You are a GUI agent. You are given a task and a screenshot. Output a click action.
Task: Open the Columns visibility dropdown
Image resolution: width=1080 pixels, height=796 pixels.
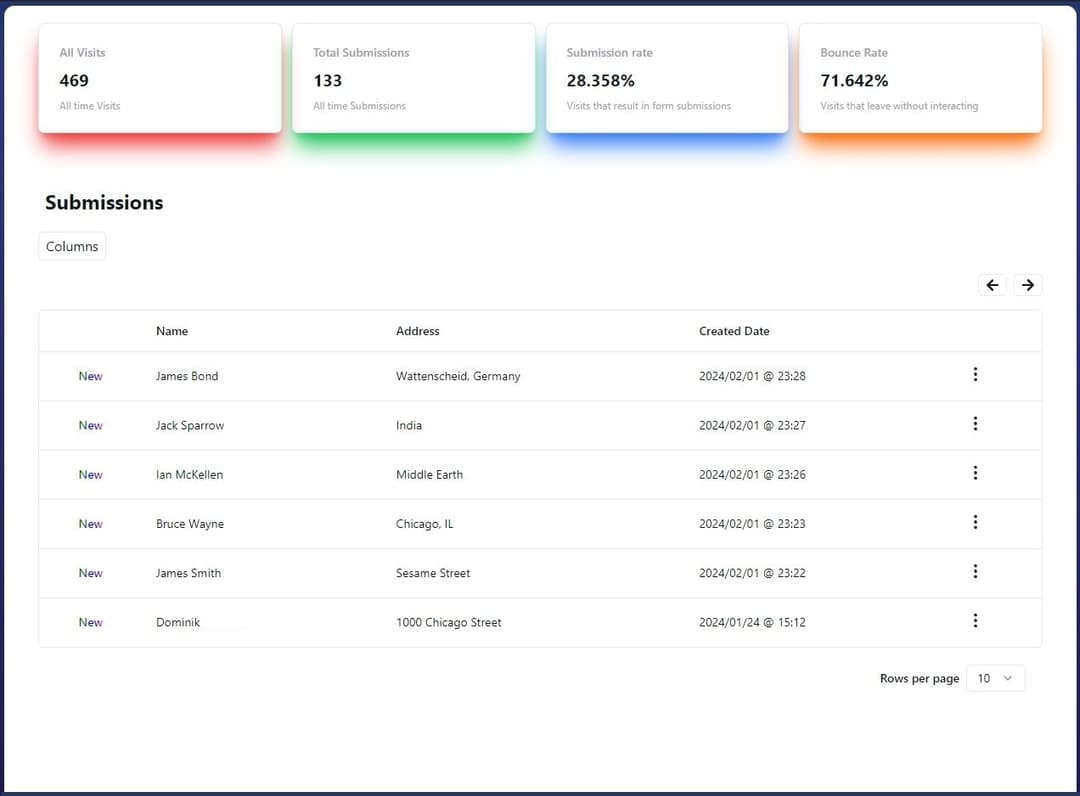(x=72, y=246)
